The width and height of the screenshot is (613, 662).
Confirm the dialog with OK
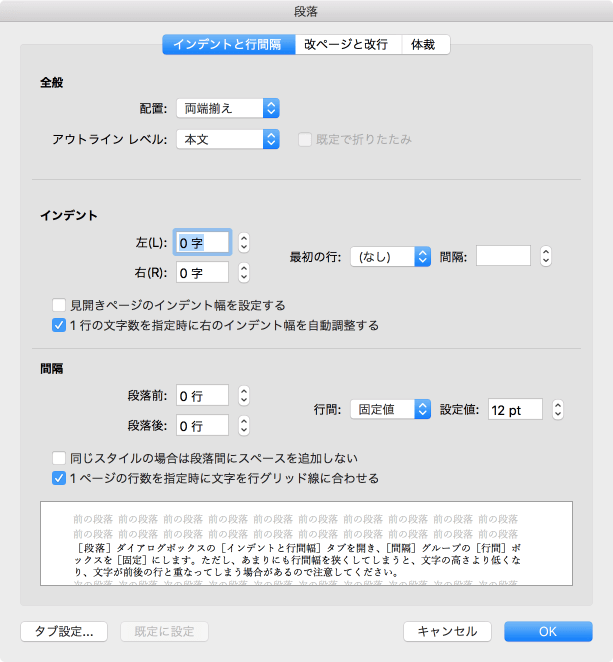point(548,631)
